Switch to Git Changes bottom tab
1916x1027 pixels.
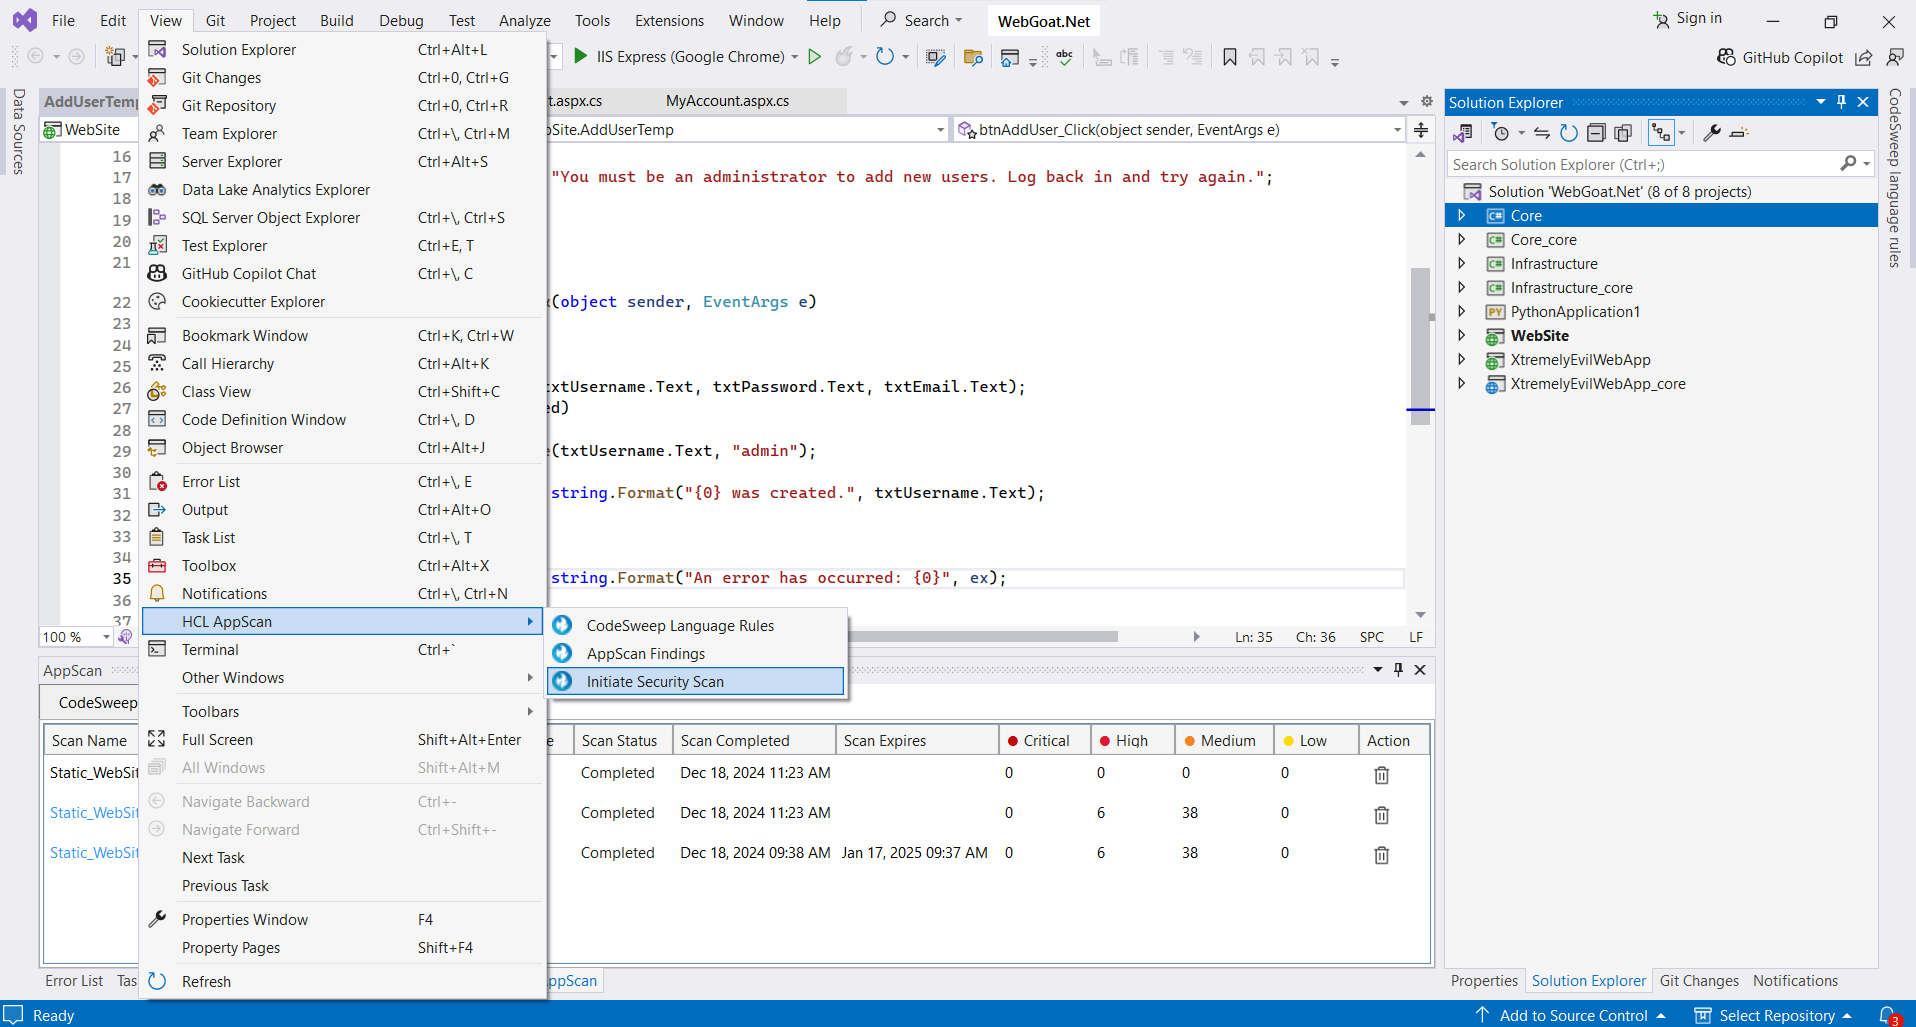(x=1699, y=981)
